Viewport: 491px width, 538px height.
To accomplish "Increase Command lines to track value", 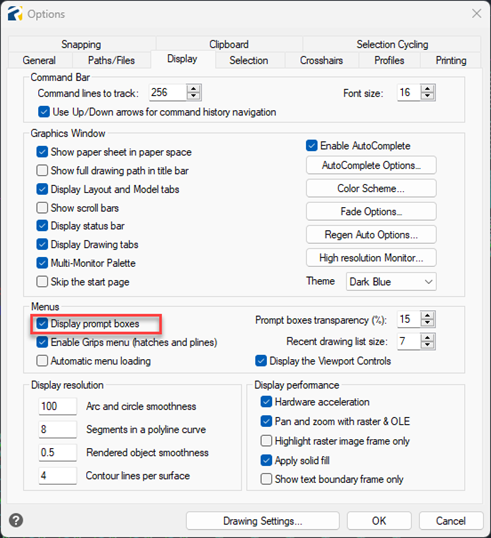I will tap(194, 89).
